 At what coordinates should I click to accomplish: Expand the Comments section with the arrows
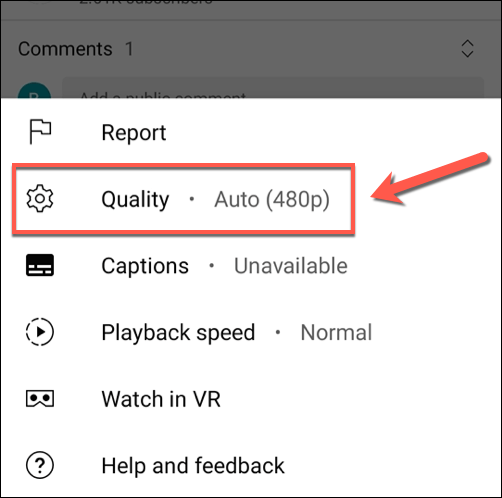click(467, 49)
